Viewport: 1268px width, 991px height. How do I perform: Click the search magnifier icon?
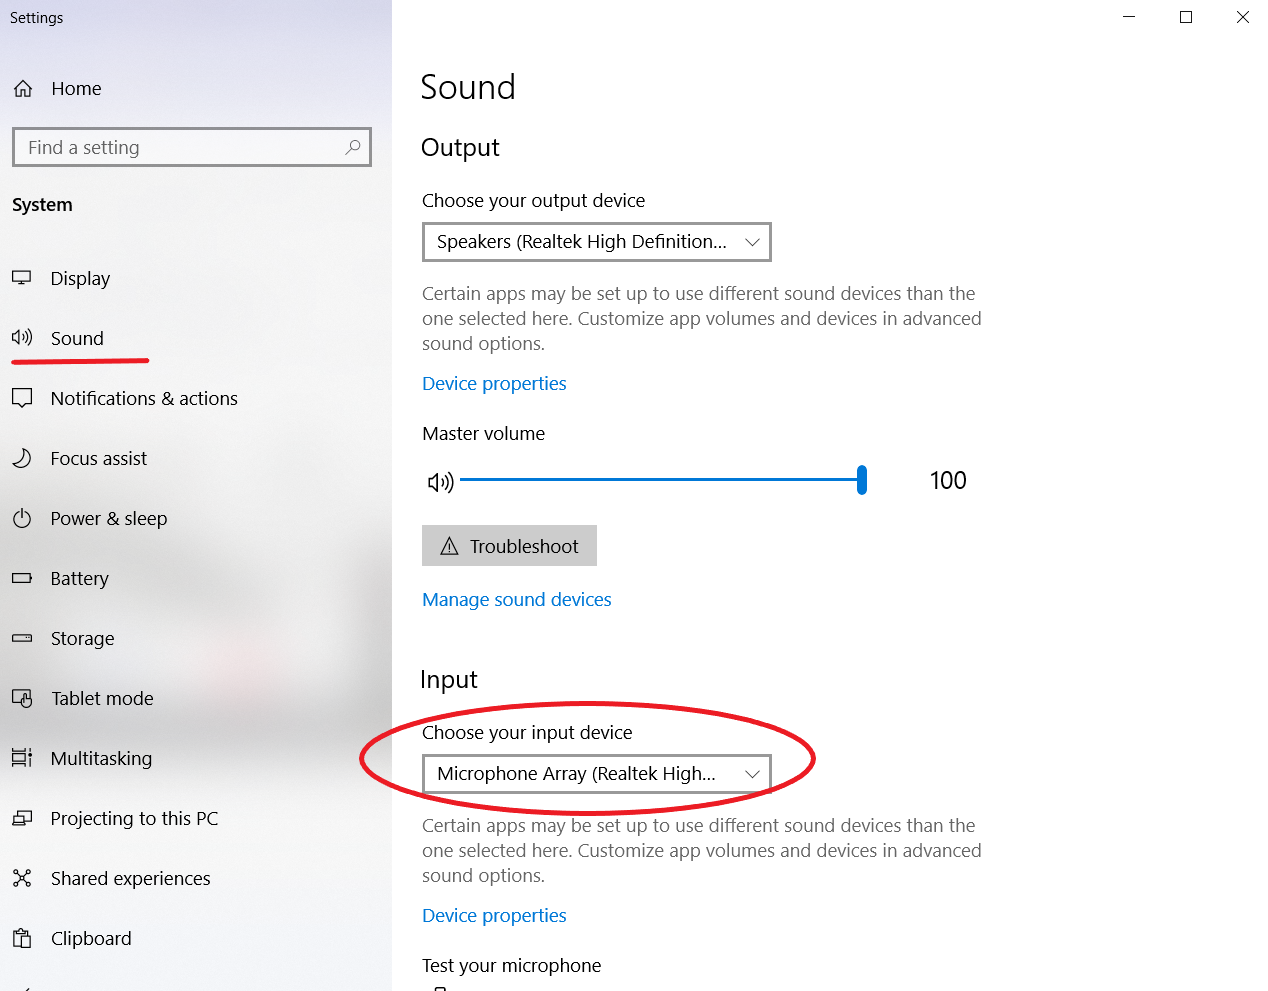pyautogui.click(x=353, y=147)
